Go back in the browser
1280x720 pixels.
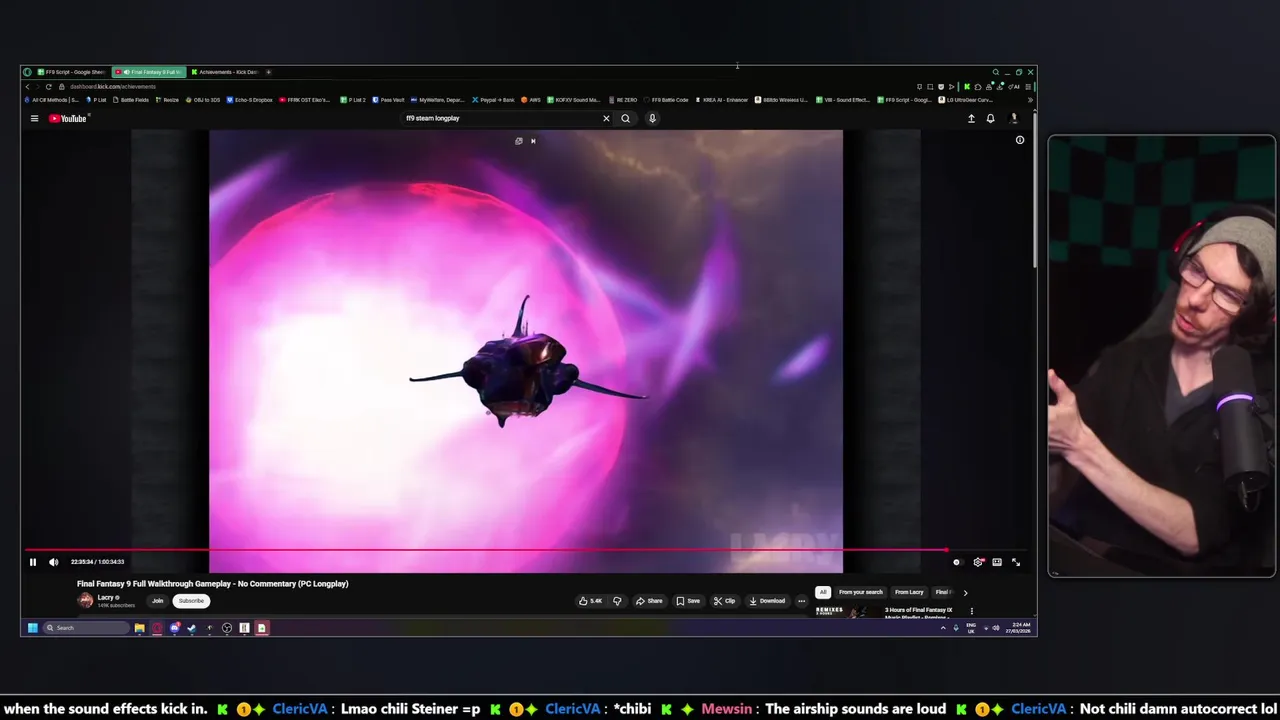(27, 87)
